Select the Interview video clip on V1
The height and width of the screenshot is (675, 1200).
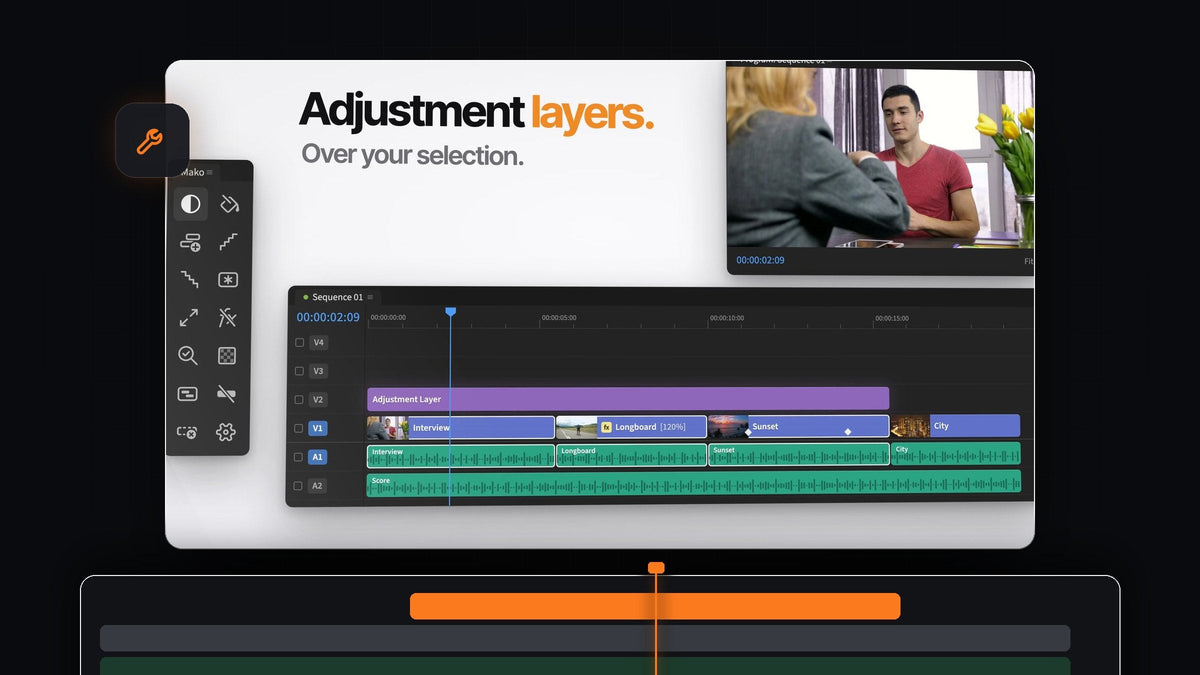(461, 427)
